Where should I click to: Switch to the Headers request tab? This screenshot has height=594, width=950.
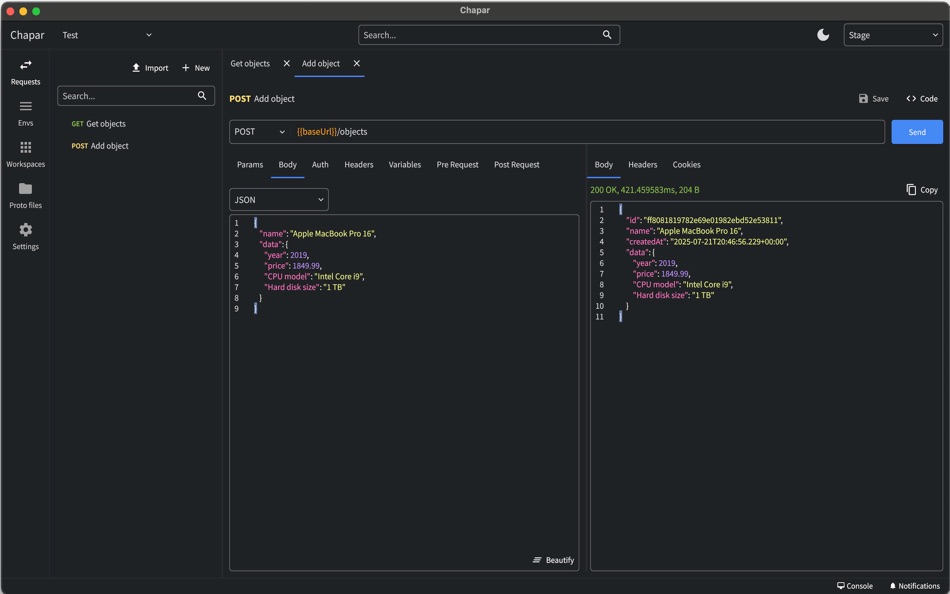358,165
